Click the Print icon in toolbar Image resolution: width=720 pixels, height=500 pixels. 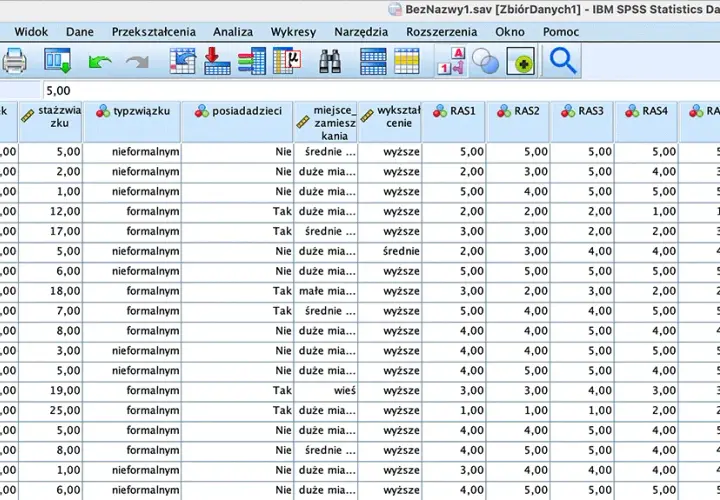coord(14,61)
